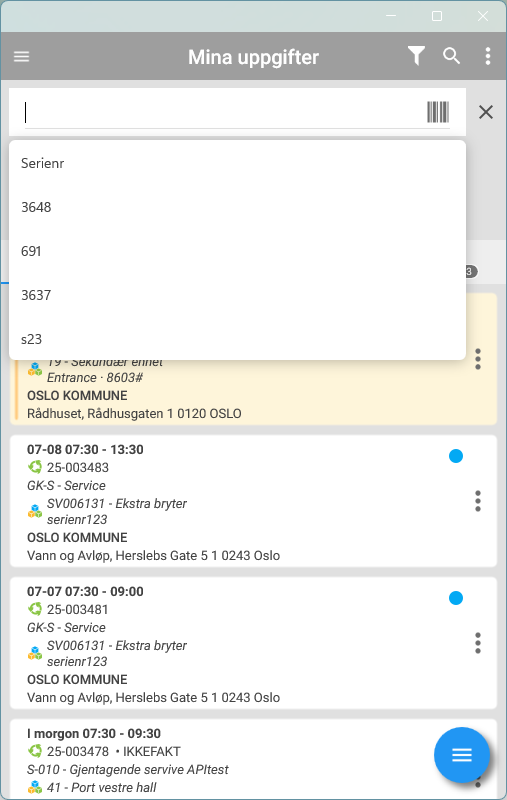This screenshot has height=800, width=507.
Task: Click the search magnifier icon in header
Action: 451,56
